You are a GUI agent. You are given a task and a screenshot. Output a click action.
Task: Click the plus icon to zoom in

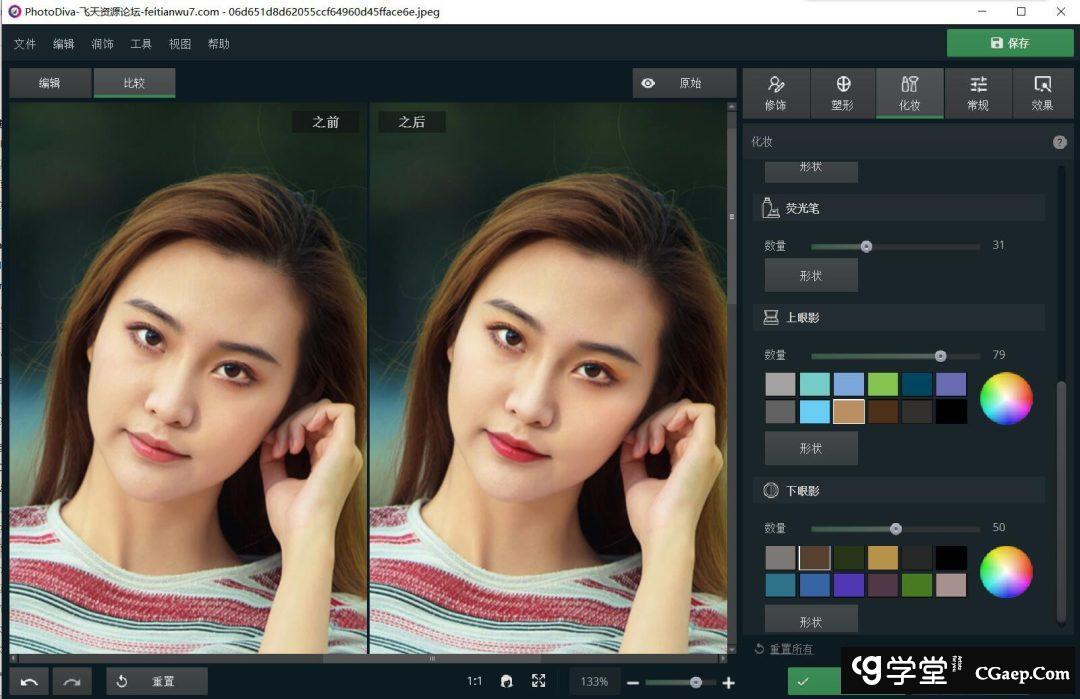click(728, 682)
